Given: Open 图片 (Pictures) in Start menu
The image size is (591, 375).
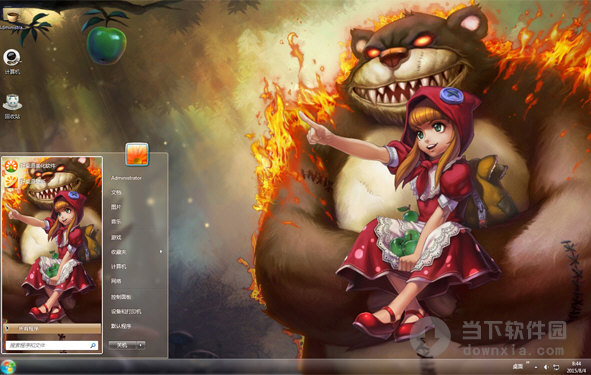Looking at the screenshot, I should click(x=116, y=207).
